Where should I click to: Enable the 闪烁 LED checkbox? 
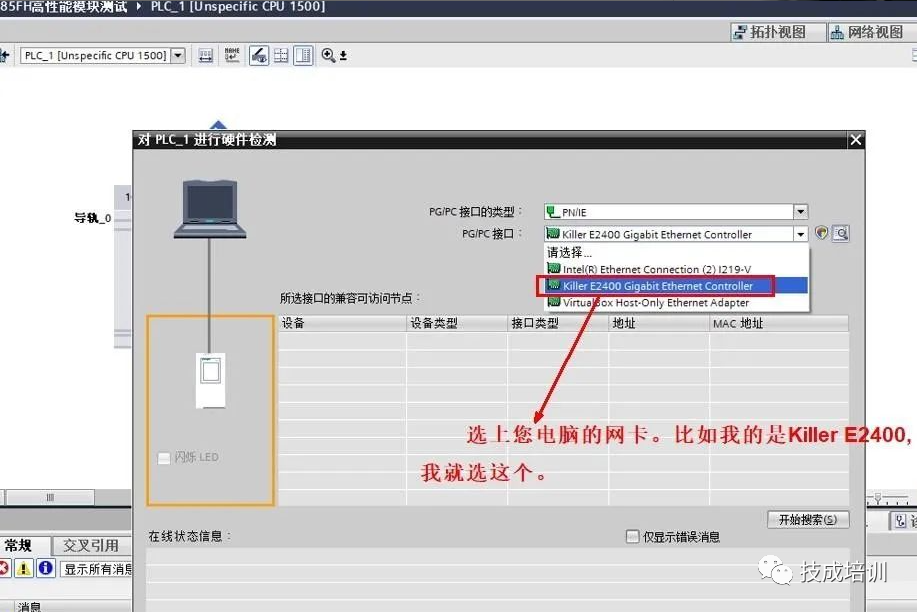164,458
